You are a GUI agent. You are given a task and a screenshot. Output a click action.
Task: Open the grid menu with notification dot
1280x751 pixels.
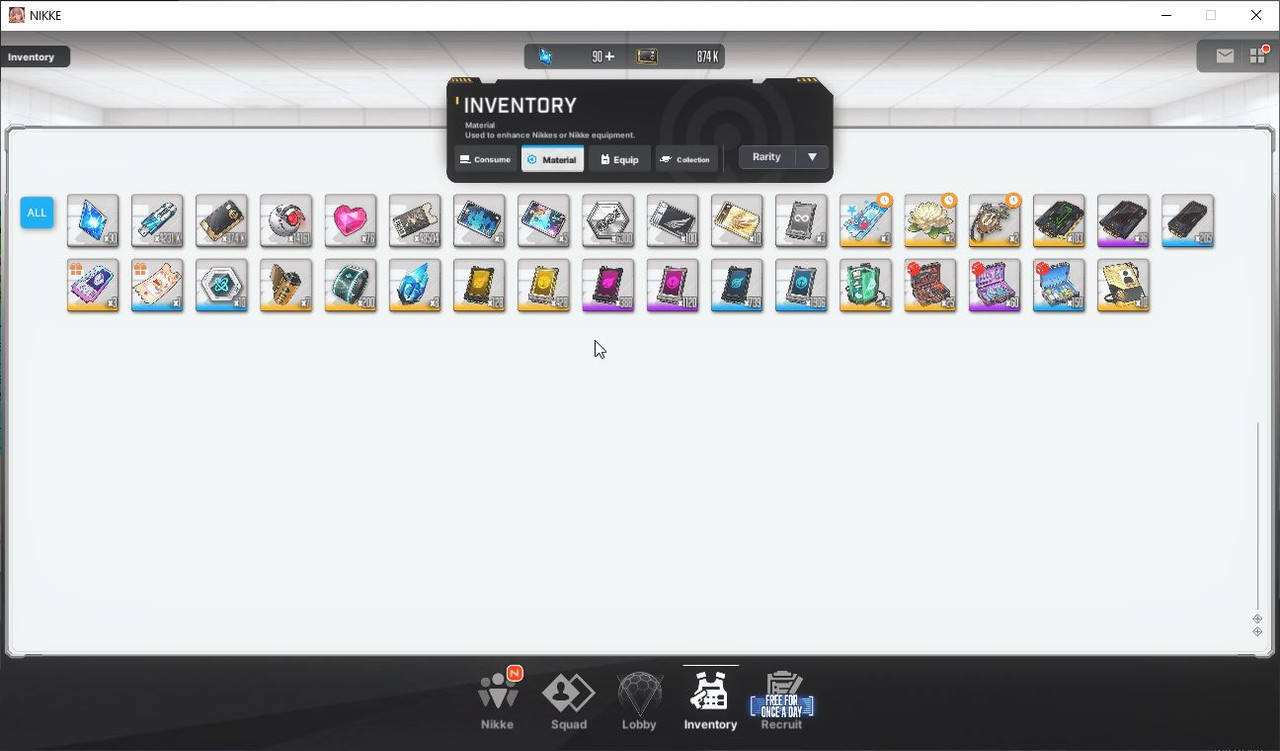click(x=1258, y=57)
